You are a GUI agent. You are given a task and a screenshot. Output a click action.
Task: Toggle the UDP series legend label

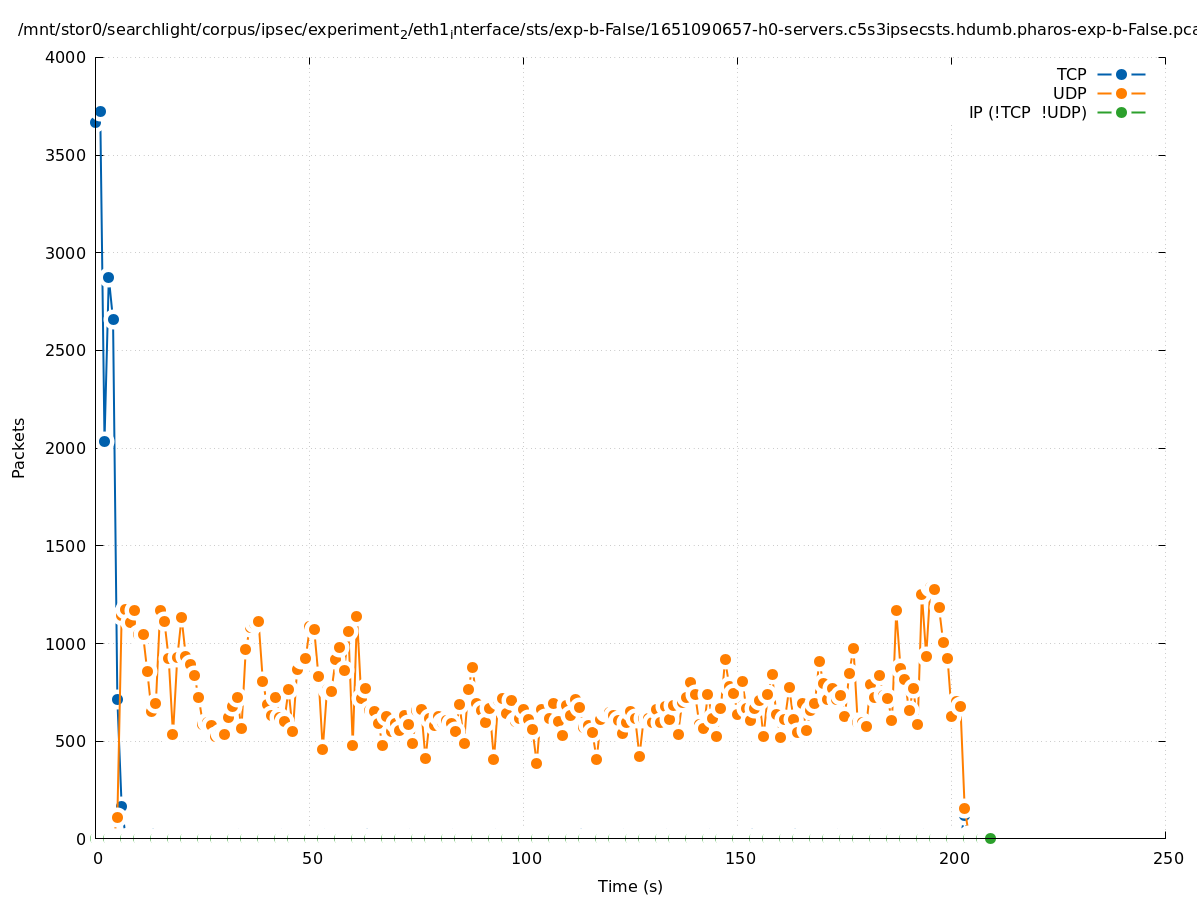pyautogui.click(x=1069, y=93)
